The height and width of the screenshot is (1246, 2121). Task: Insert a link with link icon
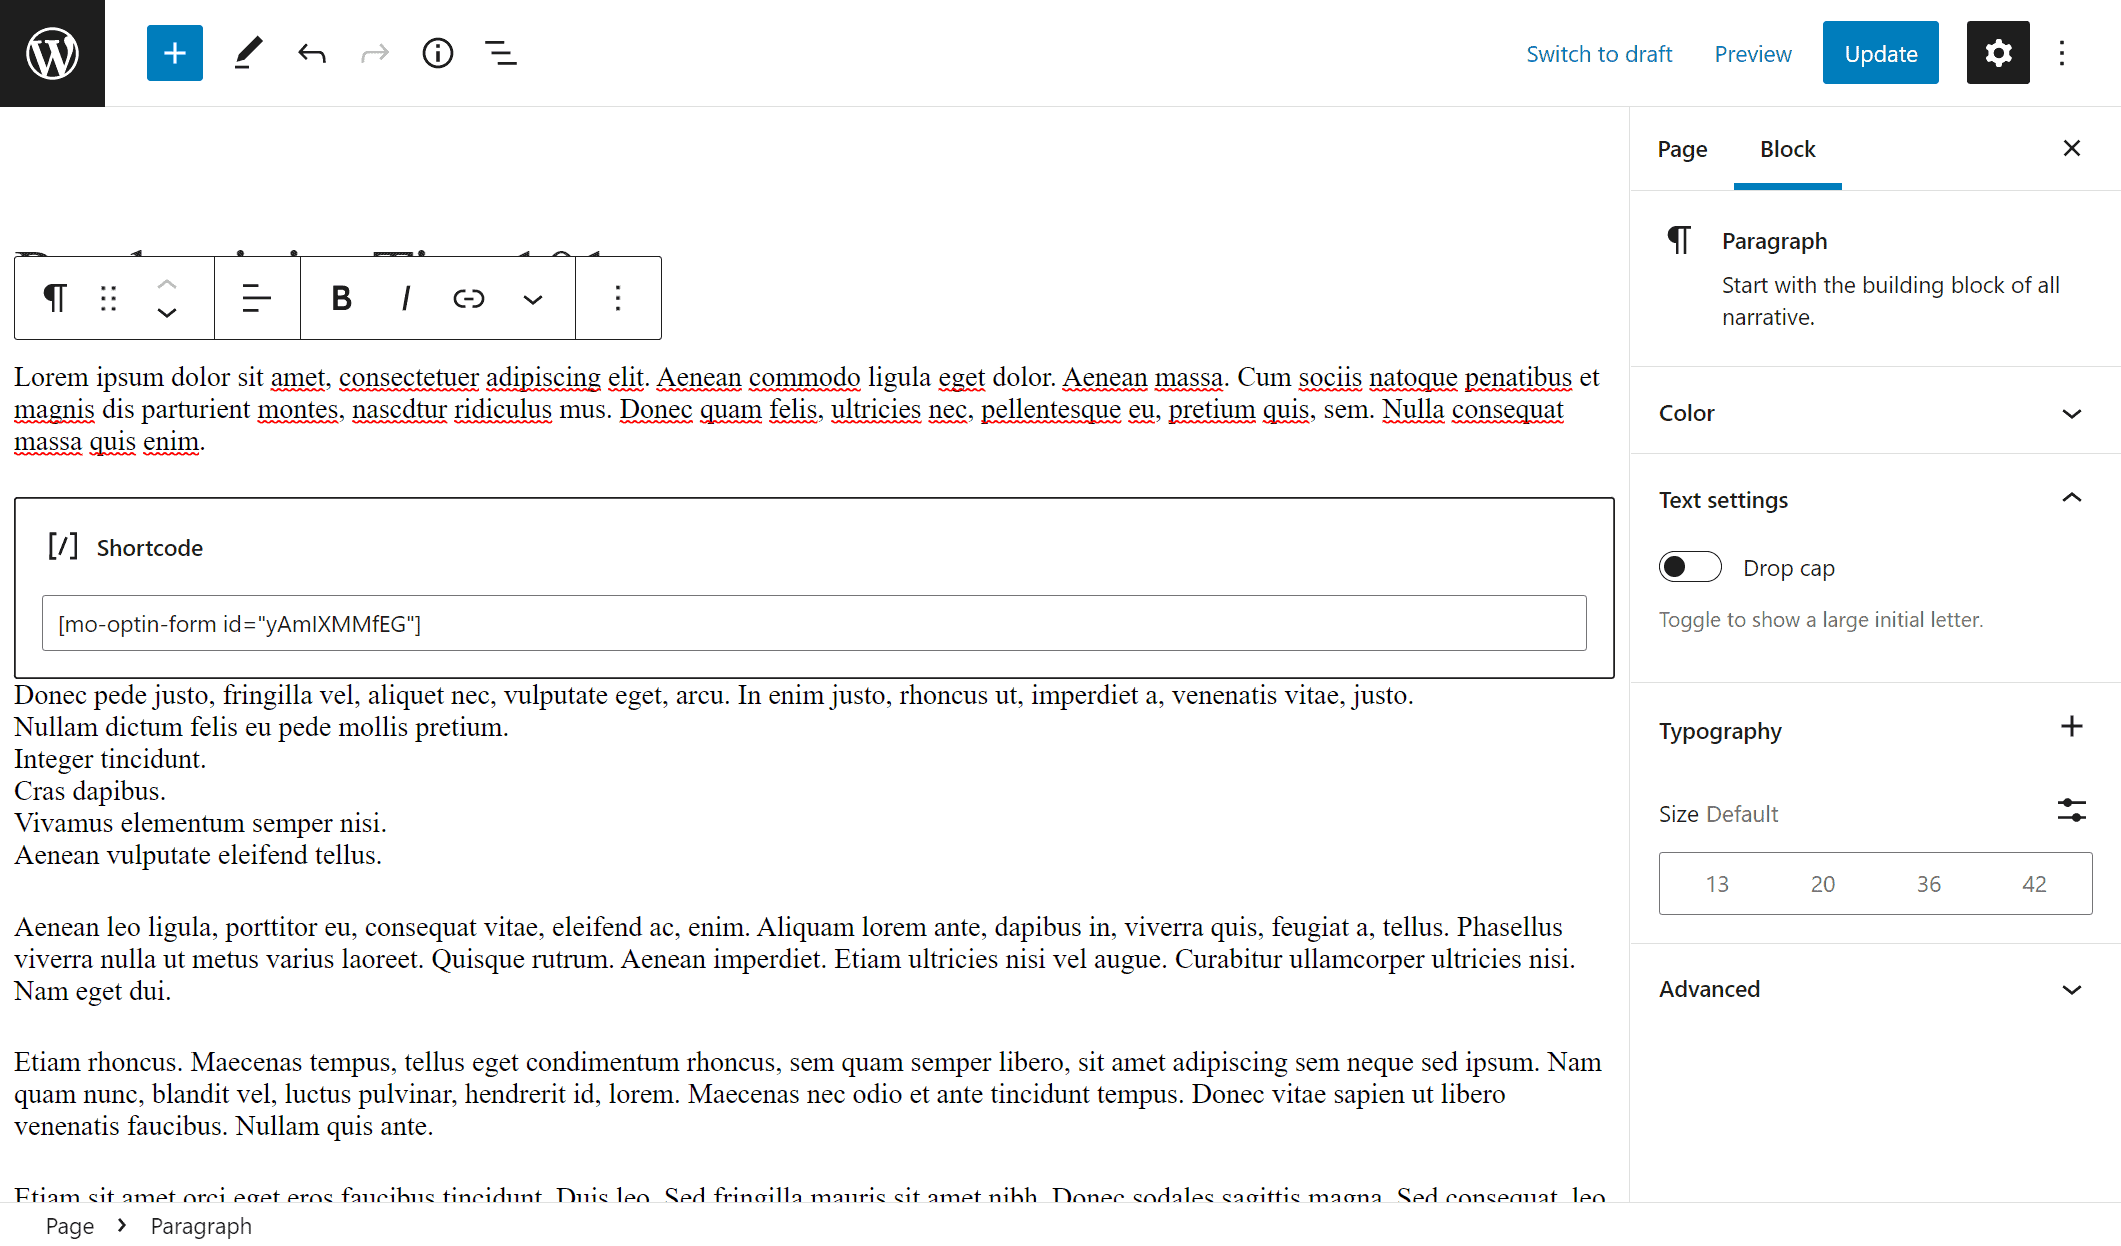tap(468, 298)
